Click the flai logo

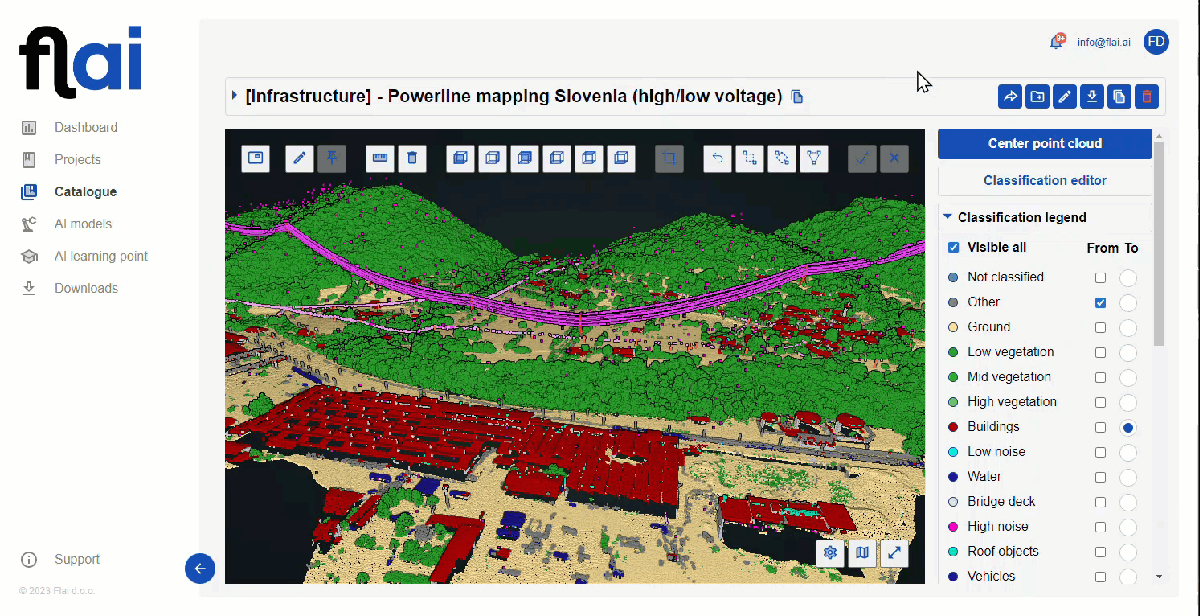(81, 62)
